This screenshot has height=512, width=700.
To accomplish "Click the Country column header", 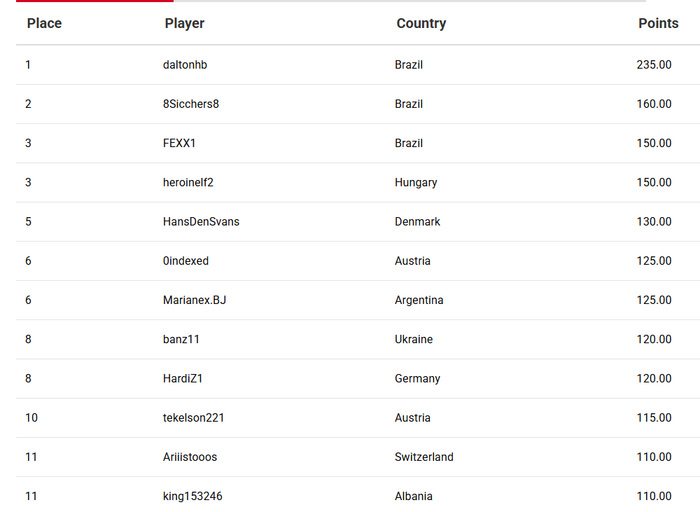I will 421,23.
